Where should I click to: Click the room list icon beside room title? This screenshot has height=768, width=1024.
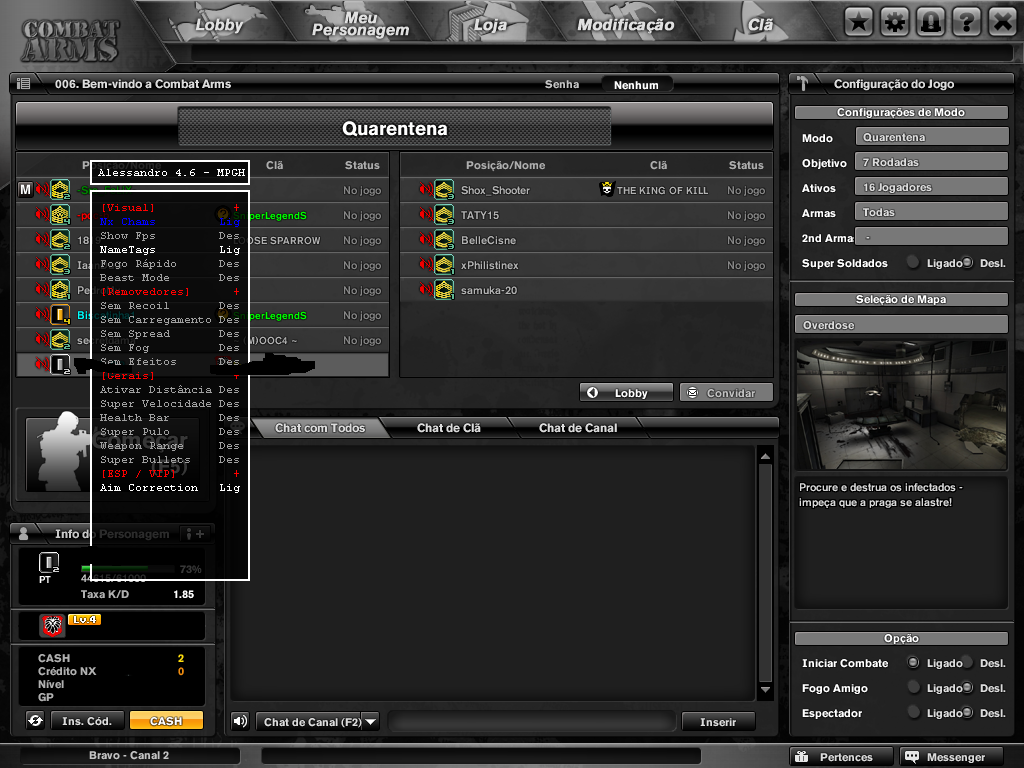point(24,84)
